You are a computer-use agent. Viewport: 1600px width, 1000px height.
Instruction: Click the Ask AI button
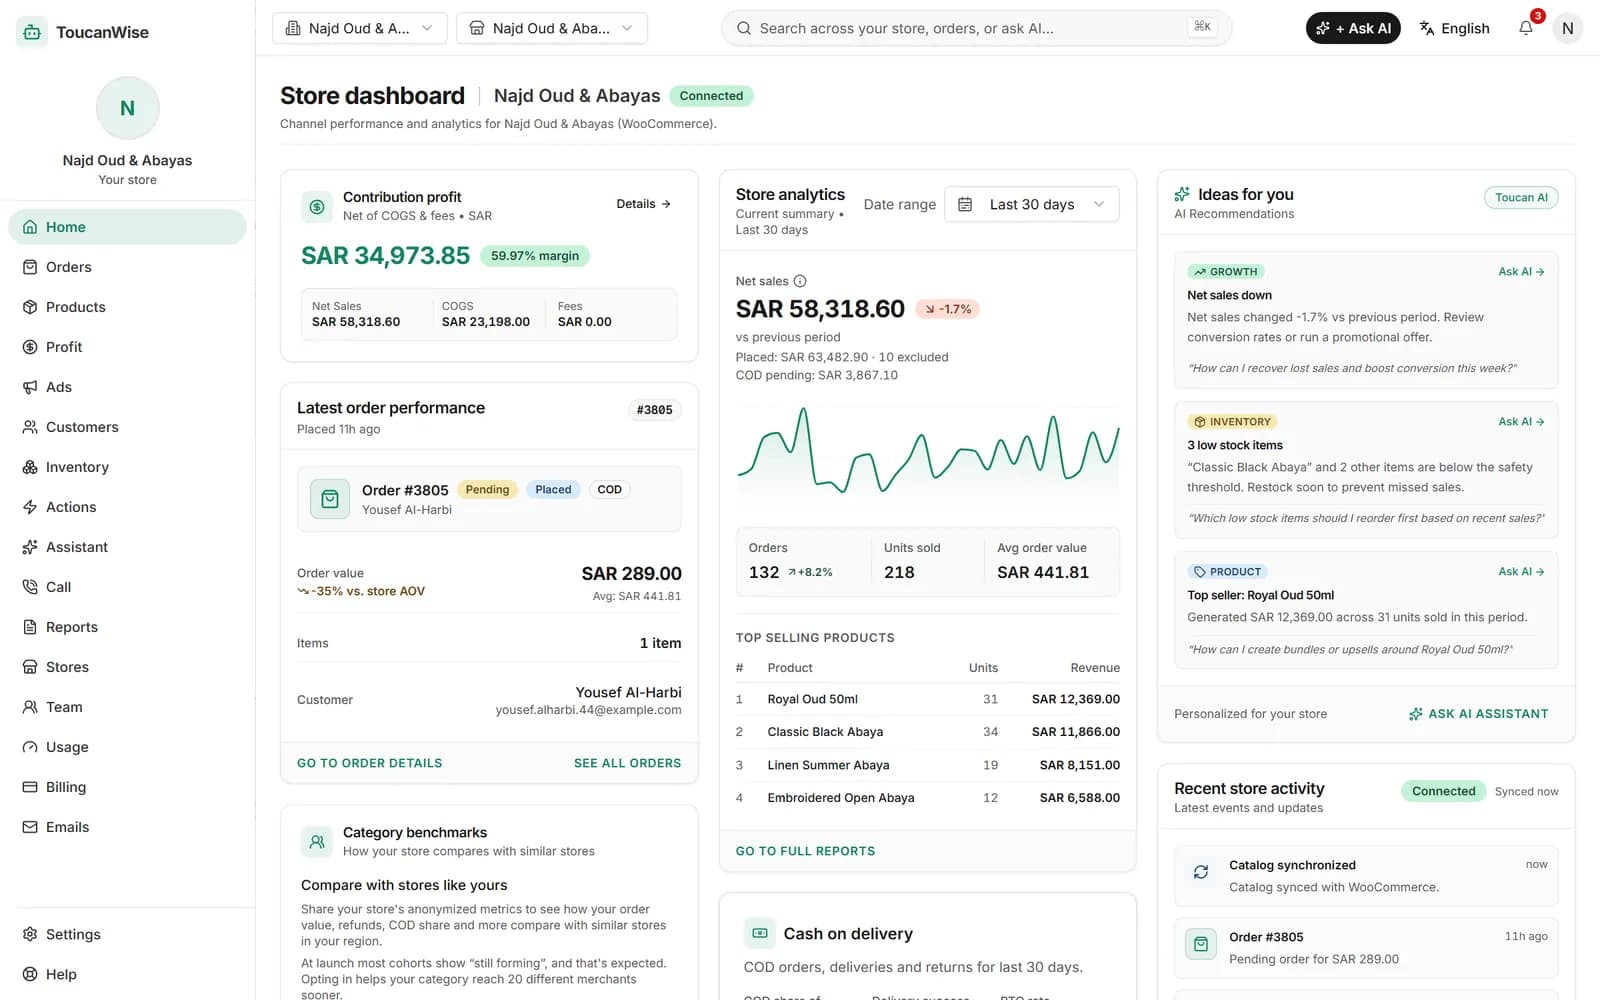[x=1353, y=28]
